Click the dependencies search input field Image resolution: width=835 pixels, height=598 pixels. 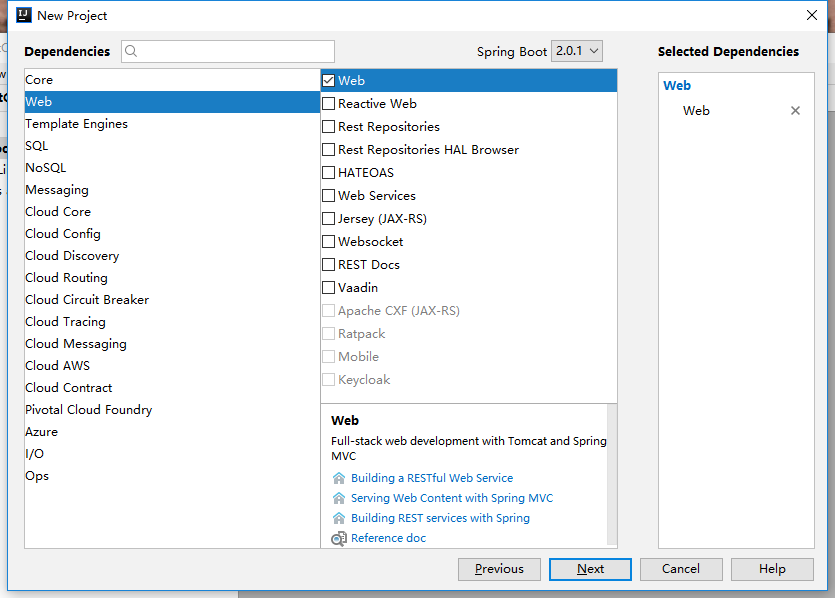(x=228, y=51)
